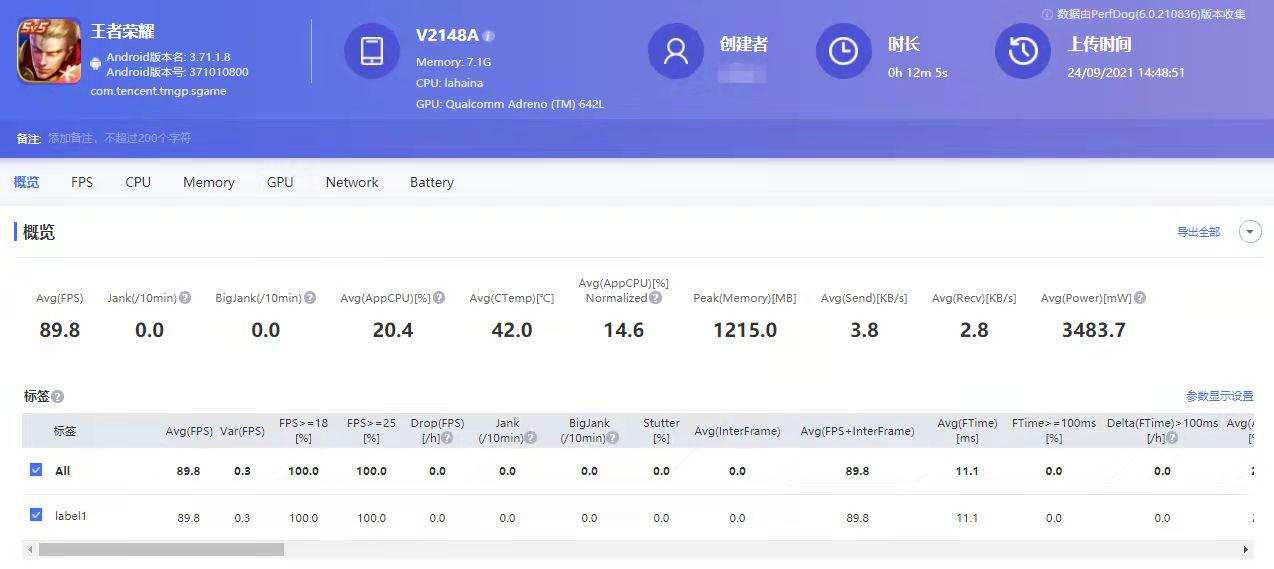Click the Avg(CTemp) value 42.0

coord(512,330)
